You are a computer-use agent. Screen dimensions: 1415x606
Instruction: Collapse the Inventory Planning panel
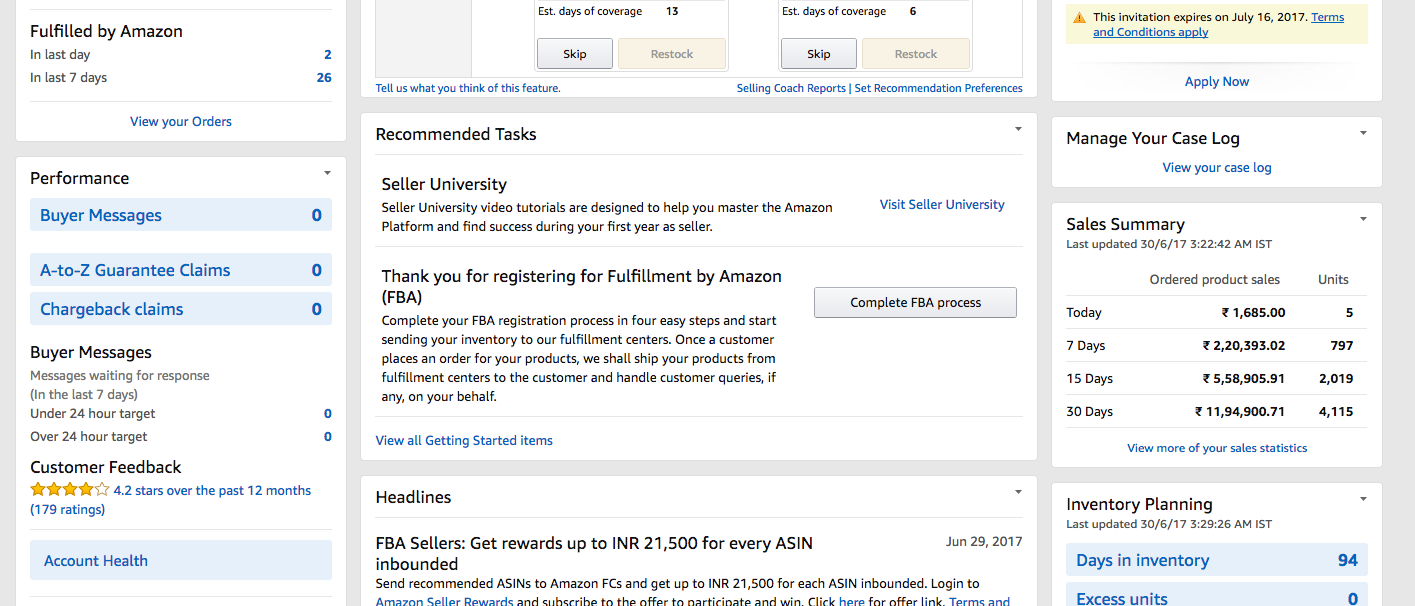[1362, 498]
